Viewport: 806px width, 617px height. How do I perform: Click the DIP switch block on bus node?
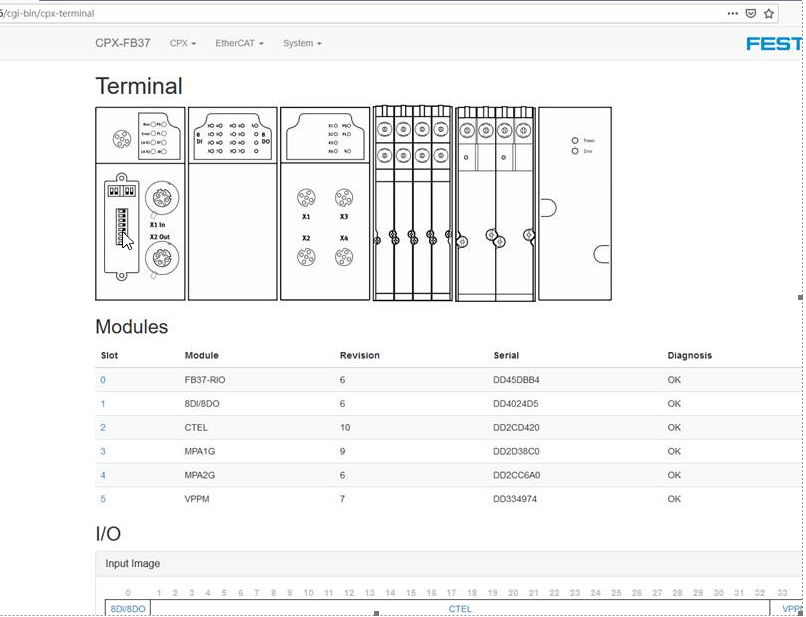[121, 227]
